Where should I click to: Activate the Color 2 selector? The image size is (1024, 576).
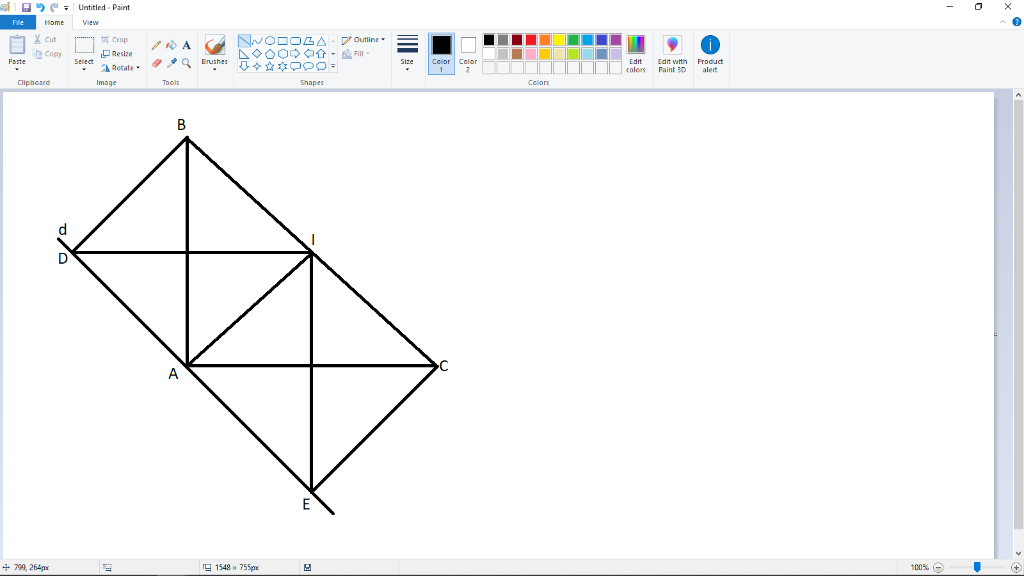point(468,54)
